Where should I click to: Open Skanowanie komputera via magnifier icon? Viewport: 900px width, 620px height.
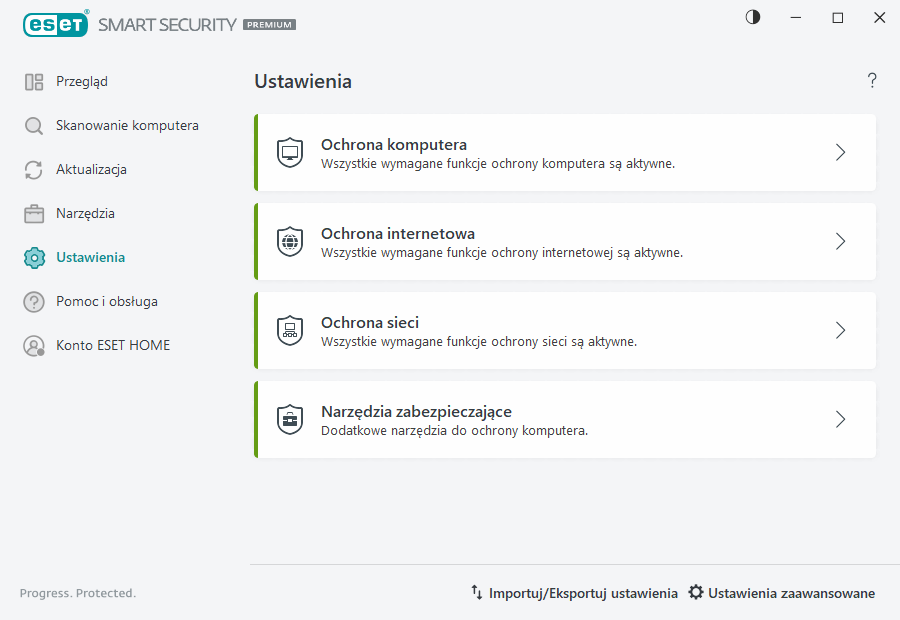pyautogui.click(x=33, y=125)
